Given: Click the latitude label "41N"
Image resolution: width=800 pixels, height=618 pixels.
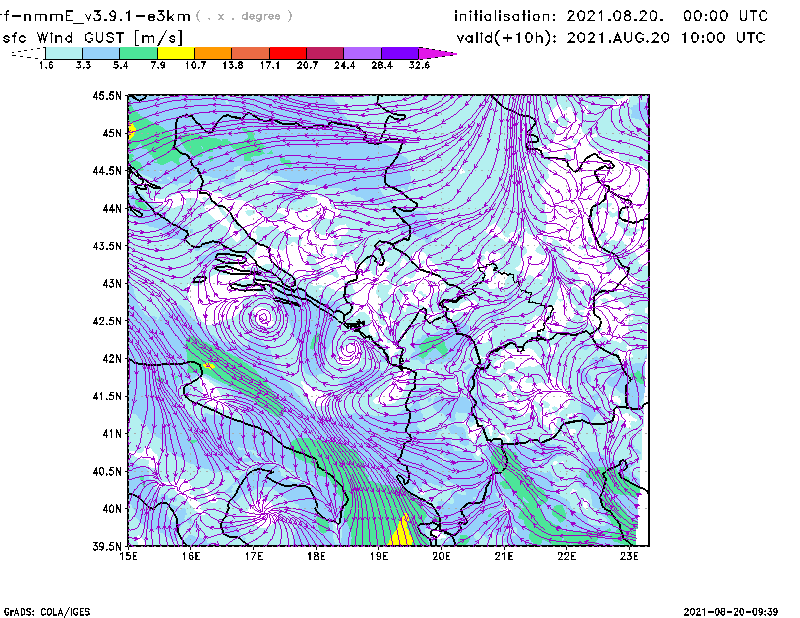Looking at the screenshot, I should [112, 434].
